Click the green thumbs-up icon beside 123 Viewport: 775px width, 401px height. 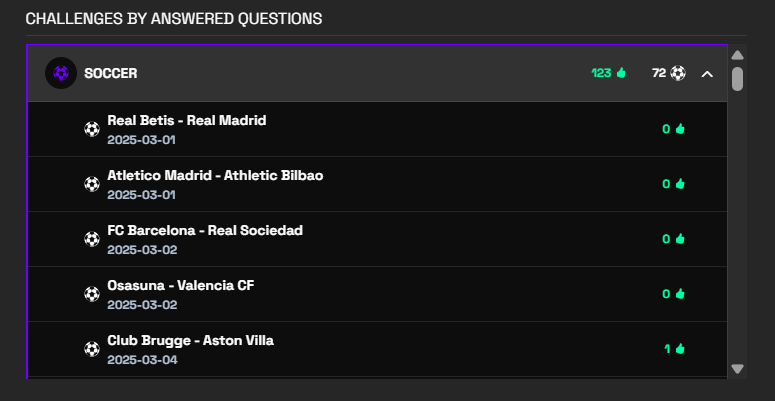tap(621, 73)
